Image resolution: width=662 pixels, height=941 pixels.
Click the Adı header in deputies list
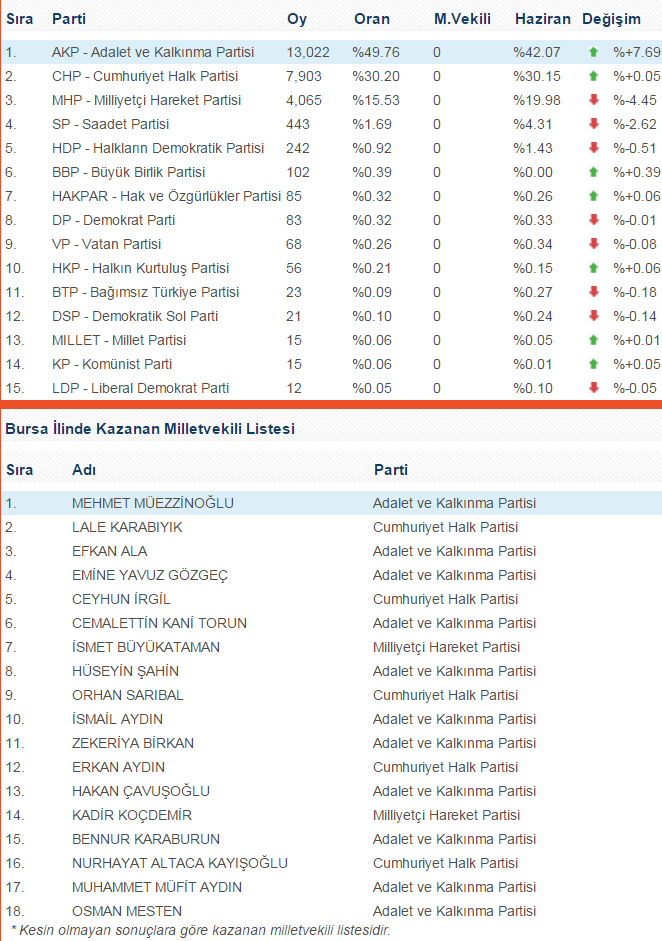(x=84, y=470)
